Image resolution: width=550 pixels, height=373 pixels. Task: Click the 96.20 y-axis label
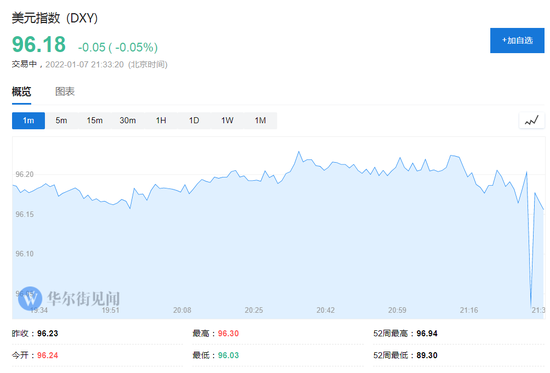click(x=25, y=174)
